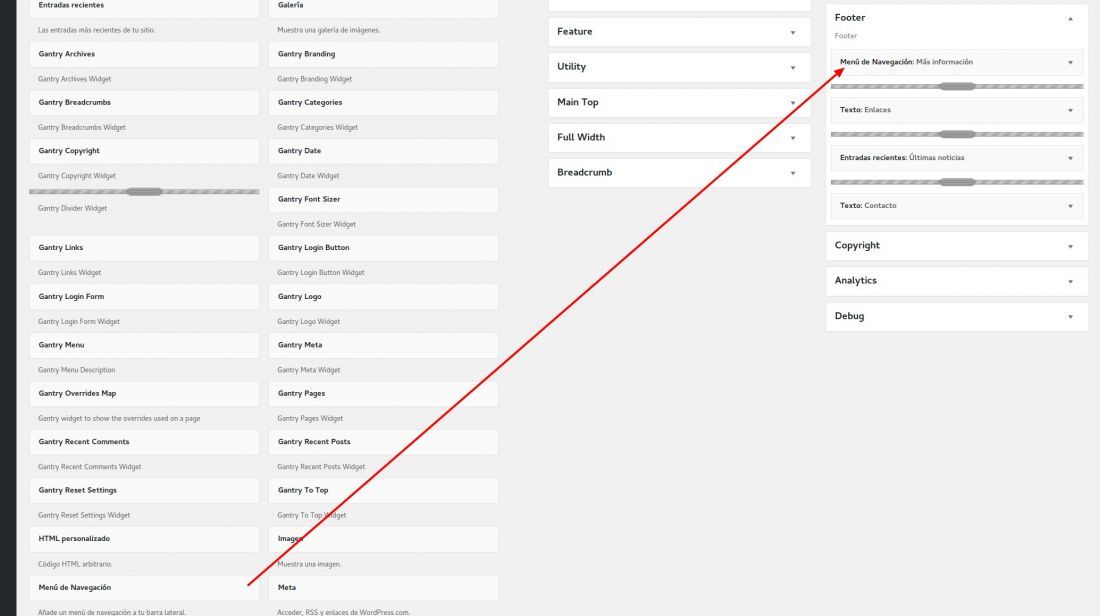Click the 'Gantry Menu Description' text
Viewport: 1100px width, 616px height.
[x=76, y=370]
